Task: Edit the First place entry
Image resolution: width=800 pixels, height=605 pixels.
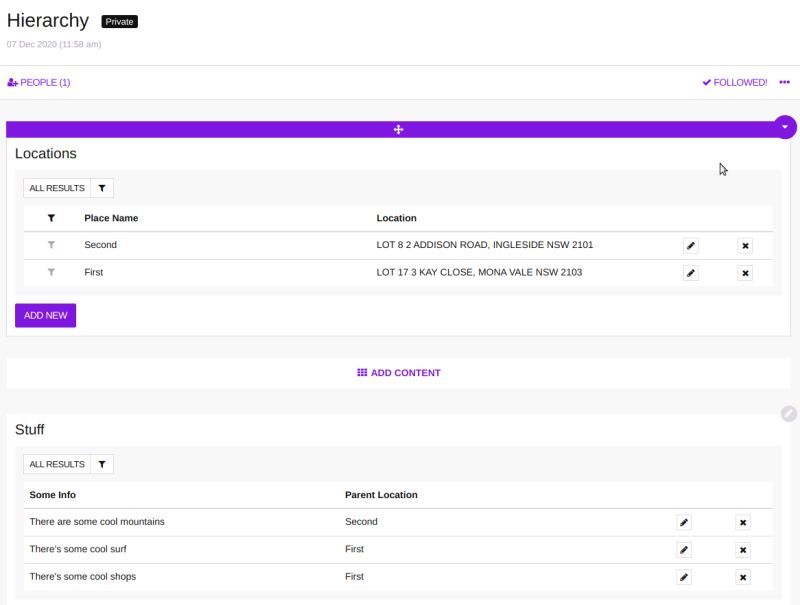Action: click(691, 271)
